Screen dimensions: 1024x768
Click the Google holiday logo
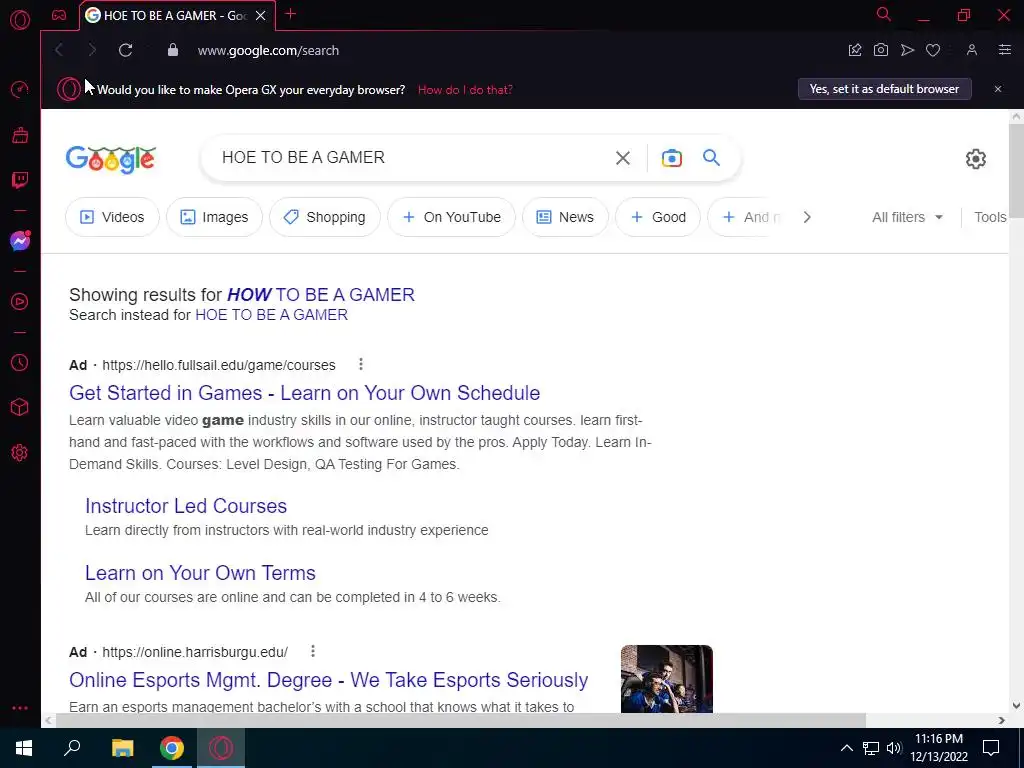[x=110, y=159]
